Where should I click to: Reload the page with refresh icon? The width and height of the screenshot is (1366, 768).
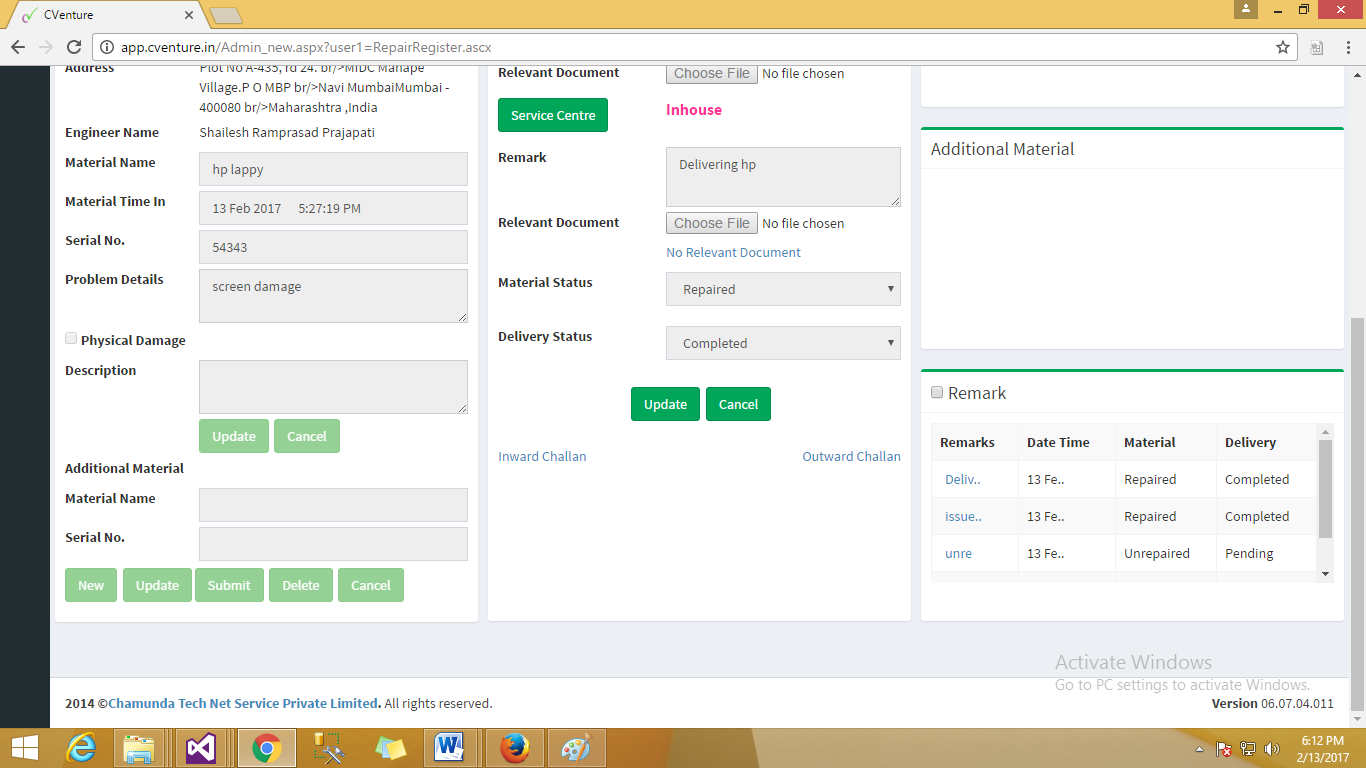tap(74, 47)
